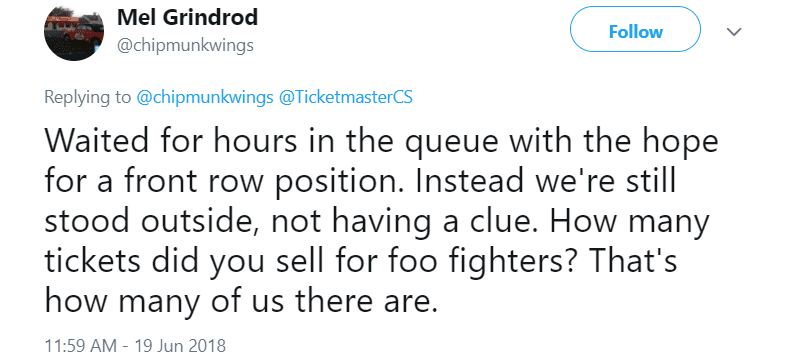Open the @TicketmasterCS mention link
The height and width of the screenshot is (364, 786).
tap(345, 97)
